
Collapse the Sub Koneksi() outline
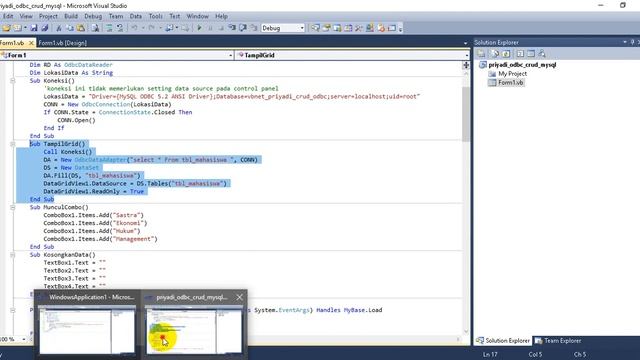pos(13,81)
